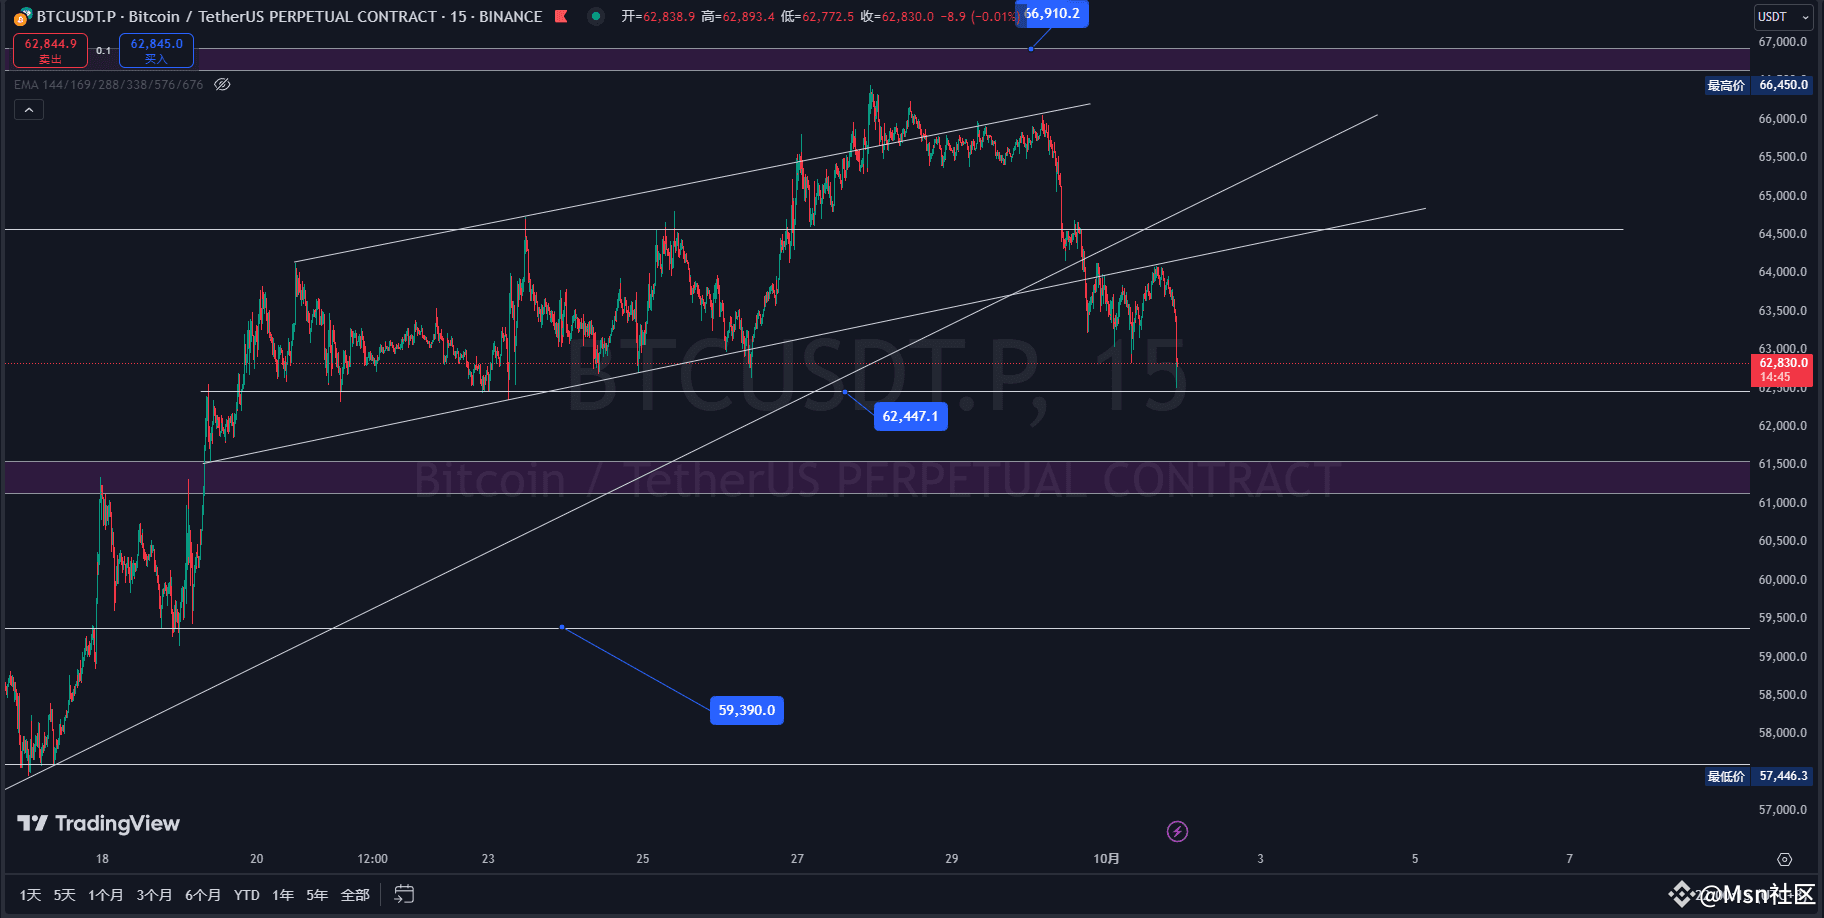Image resolution: width=1824 pixels, height=918 pixels.
Task: Click the blue 买入 buy button
Action: pos(156,50)
